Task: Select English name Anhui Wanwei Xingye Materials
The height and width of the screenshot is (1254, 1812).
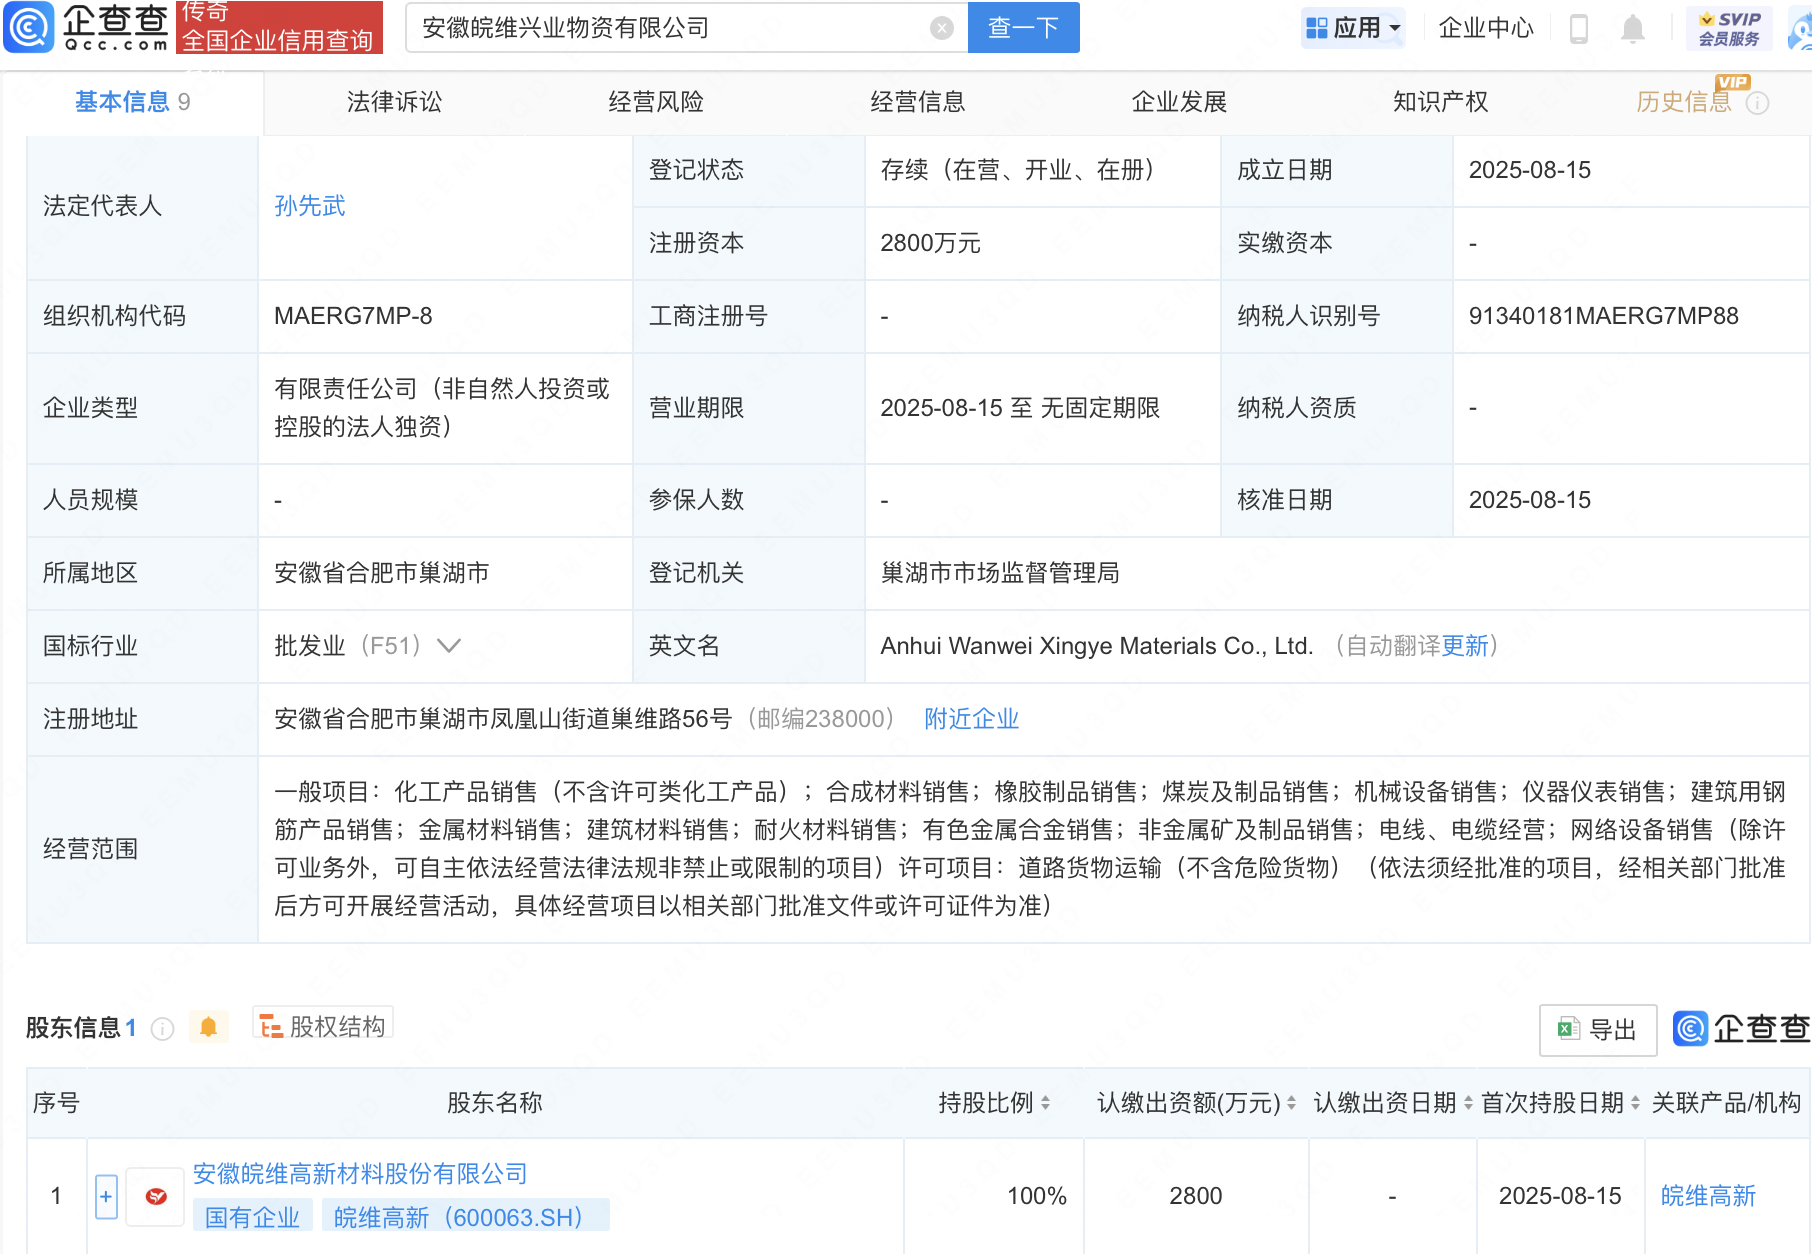Action: coord(1097,646)
